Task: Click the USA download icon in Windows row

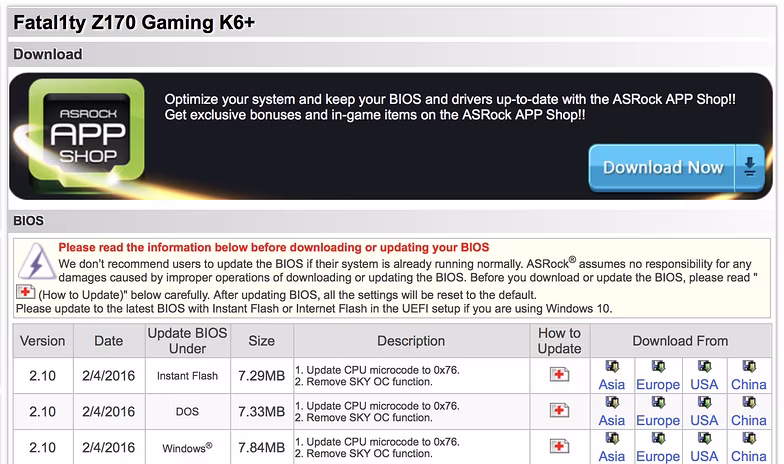Action: 704,438
